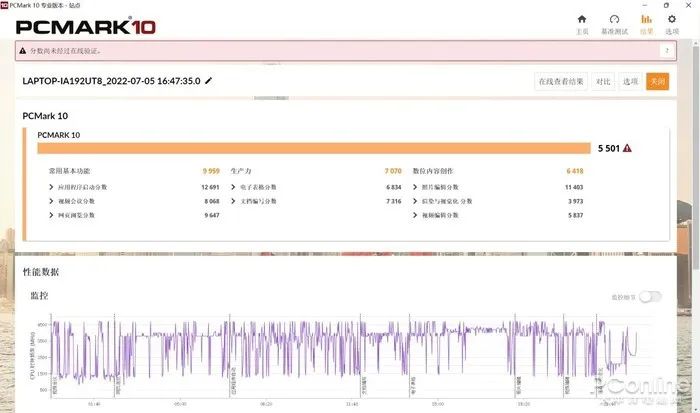Click the unverified score warning message text

pyautogui.click(x=66, y=51)
